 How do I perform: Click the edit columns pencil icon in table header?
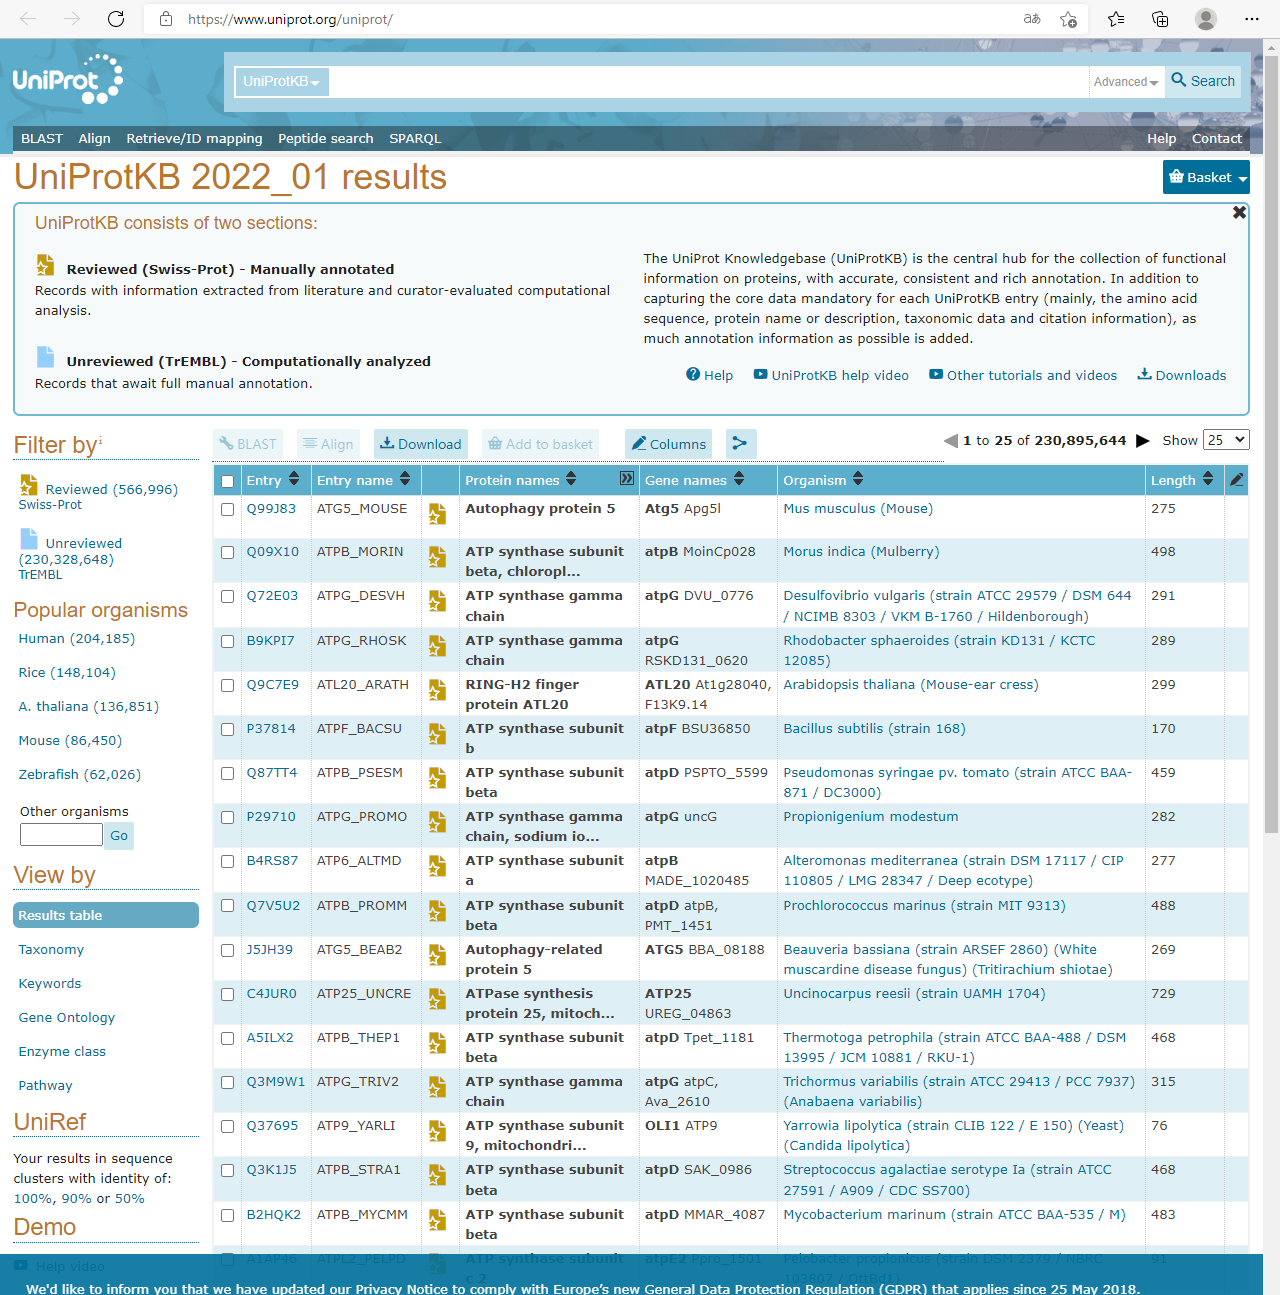click(1236, 480)
